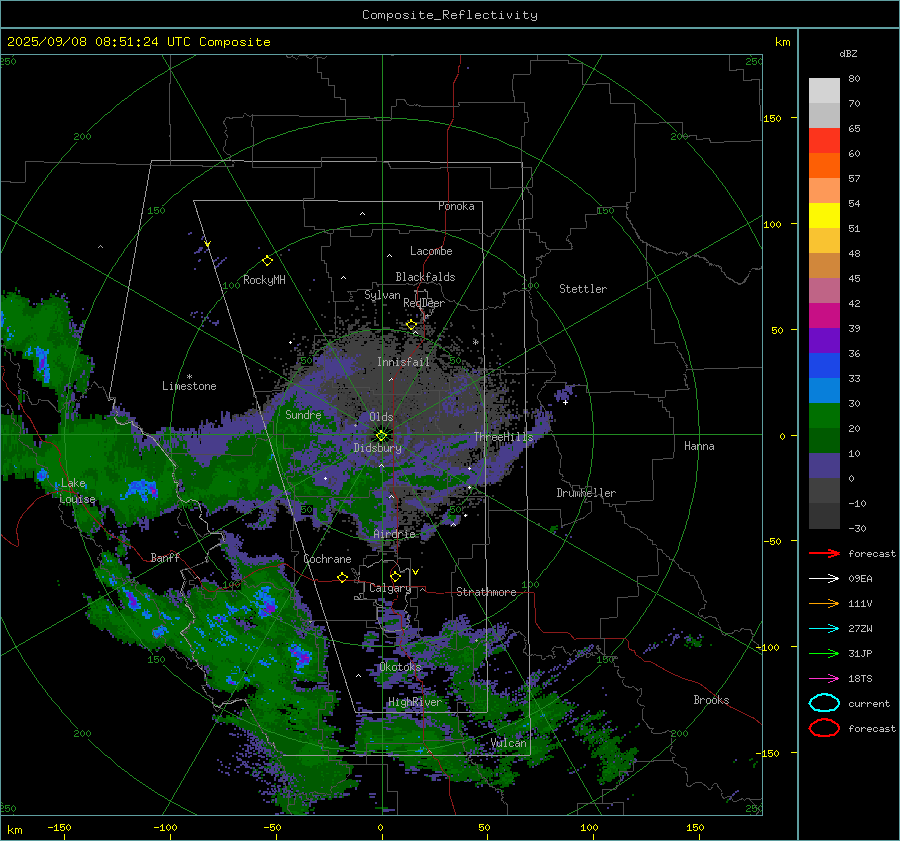Click the Drumheller label

point(586,493)
